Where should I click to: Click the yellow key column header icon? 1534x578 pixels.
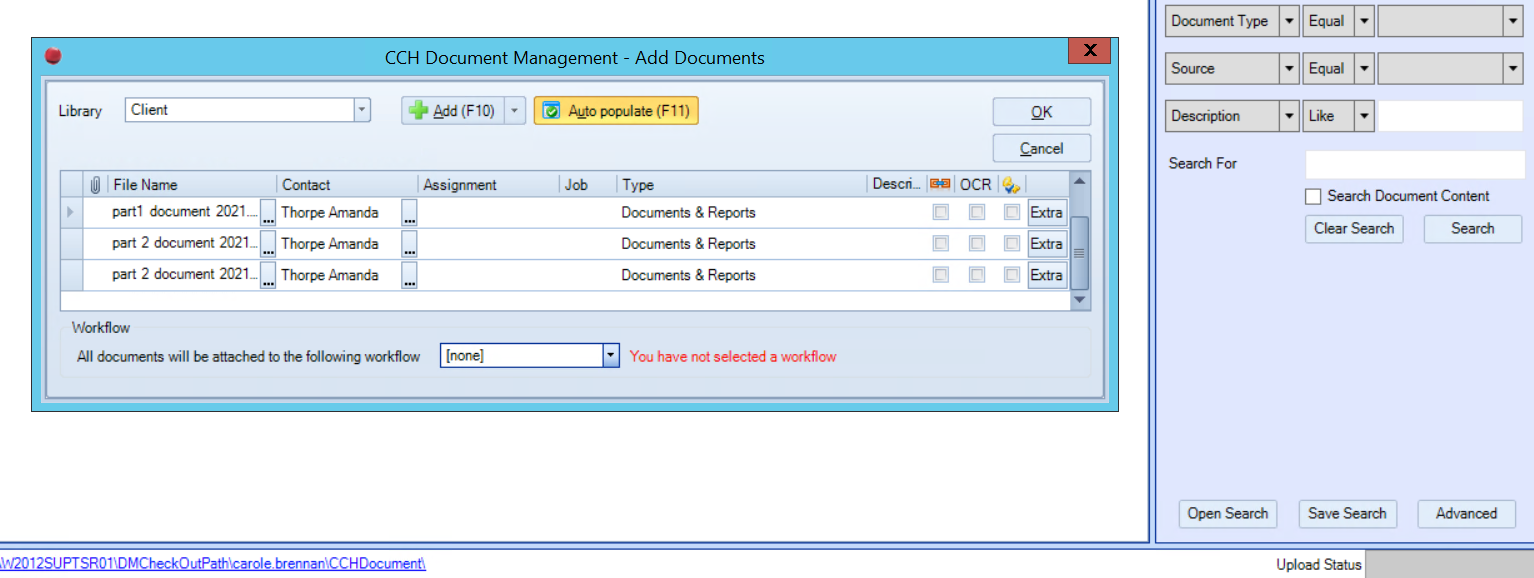tap(1011, 184)
